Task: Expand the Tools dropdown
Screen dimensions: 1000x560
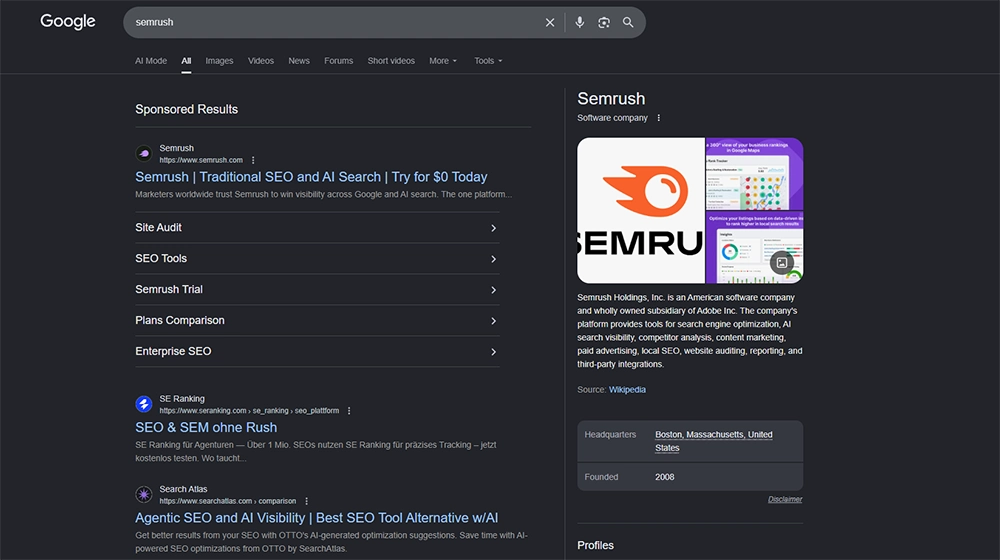Action: click(489, 61)
